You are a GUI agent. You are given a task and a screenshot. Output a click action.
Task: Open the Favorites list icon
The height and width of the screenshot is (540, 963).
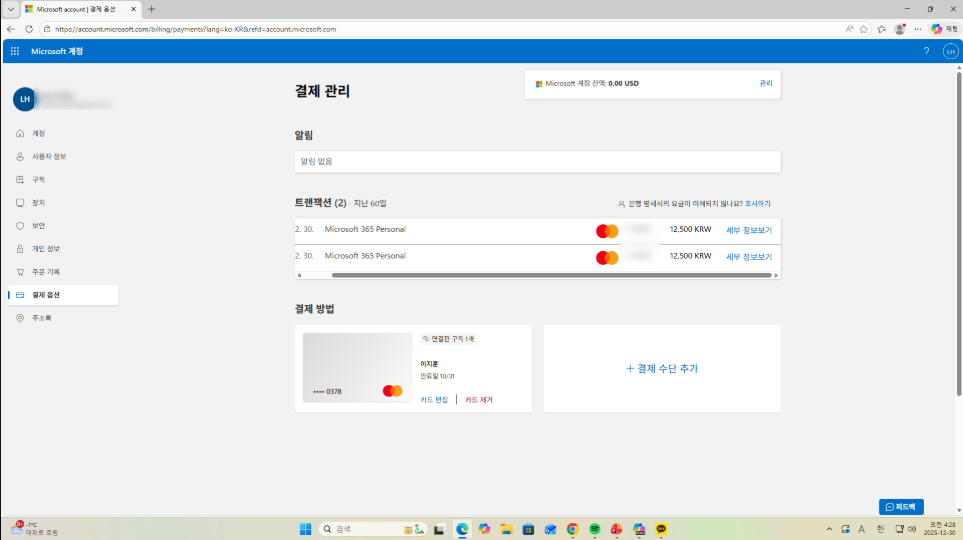[x=882, y=29]
